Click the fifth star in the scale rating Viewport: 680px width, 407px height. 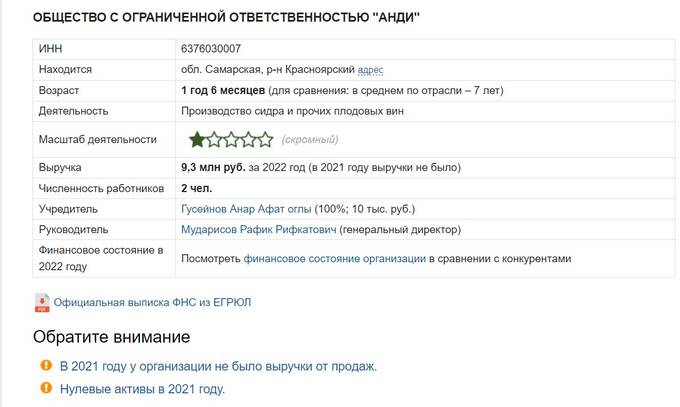pos(265,139)
